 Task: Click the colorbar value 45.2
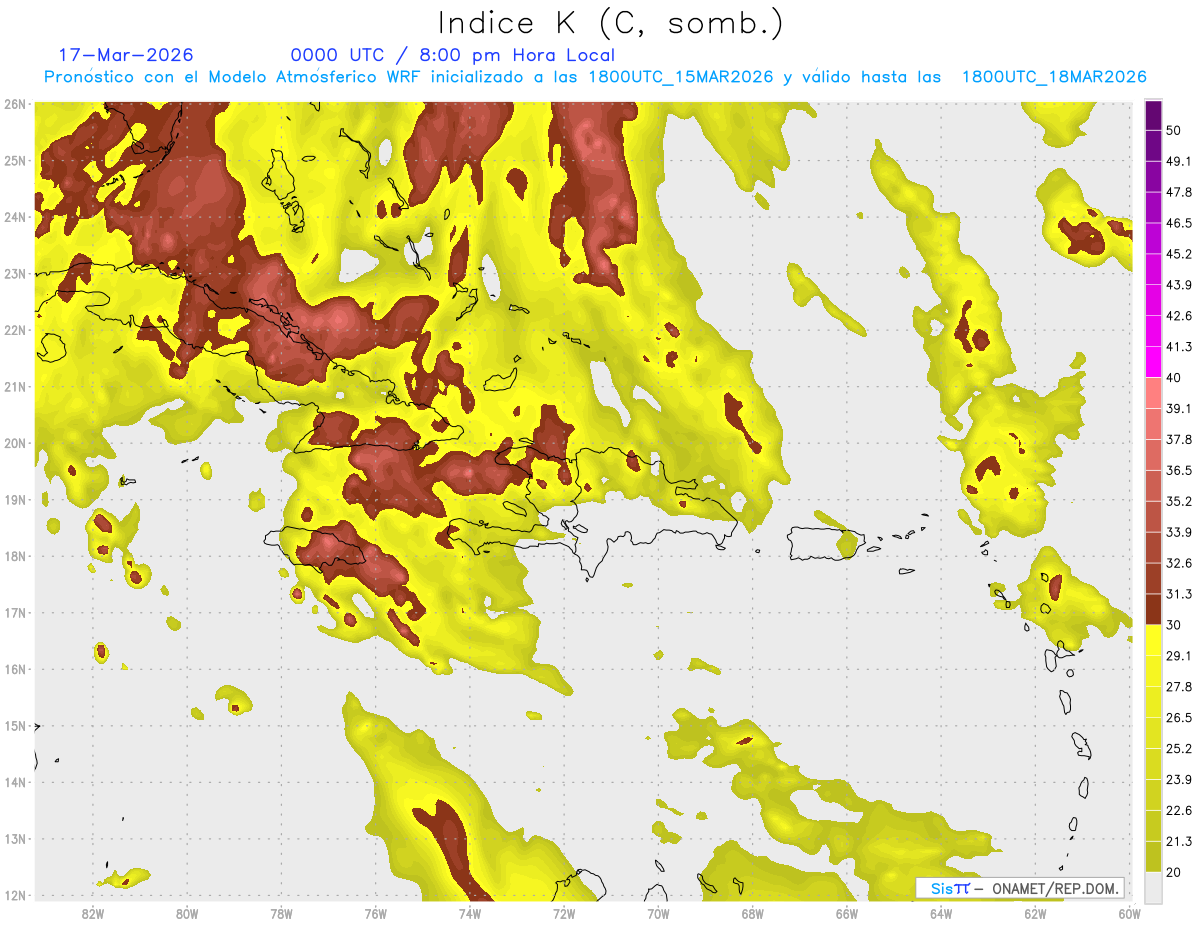pos(1179,254)
